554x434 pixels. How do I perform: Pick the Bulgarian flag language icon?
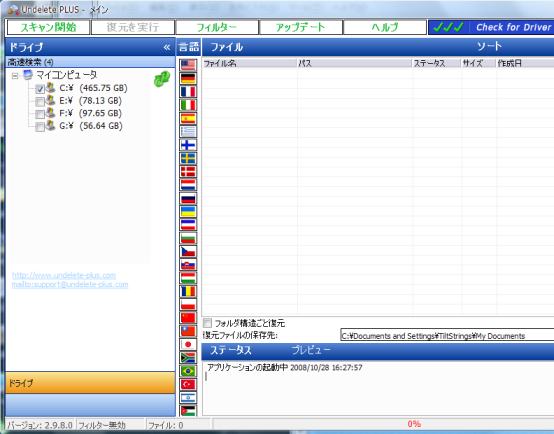click(188, 238)
